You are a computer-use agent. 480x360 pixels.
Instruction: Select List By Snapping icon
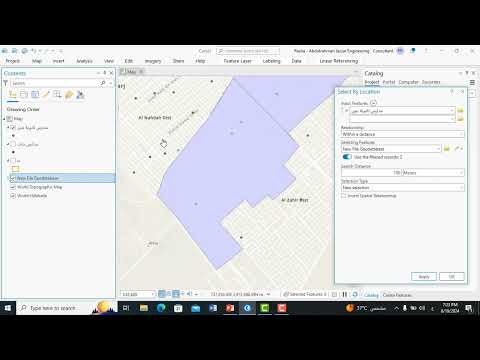pyautogui.click(x=57, y=95)
